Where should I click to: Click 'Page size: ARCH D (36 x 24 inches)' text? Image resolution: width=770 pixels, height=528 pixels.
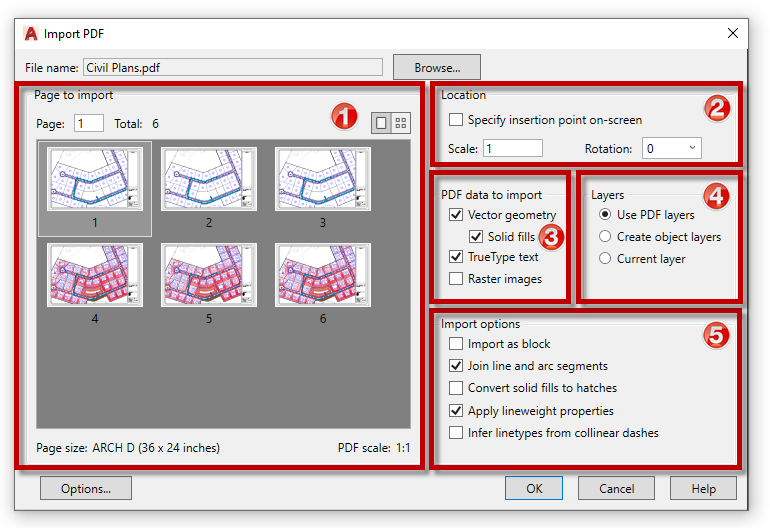(128, 447)
